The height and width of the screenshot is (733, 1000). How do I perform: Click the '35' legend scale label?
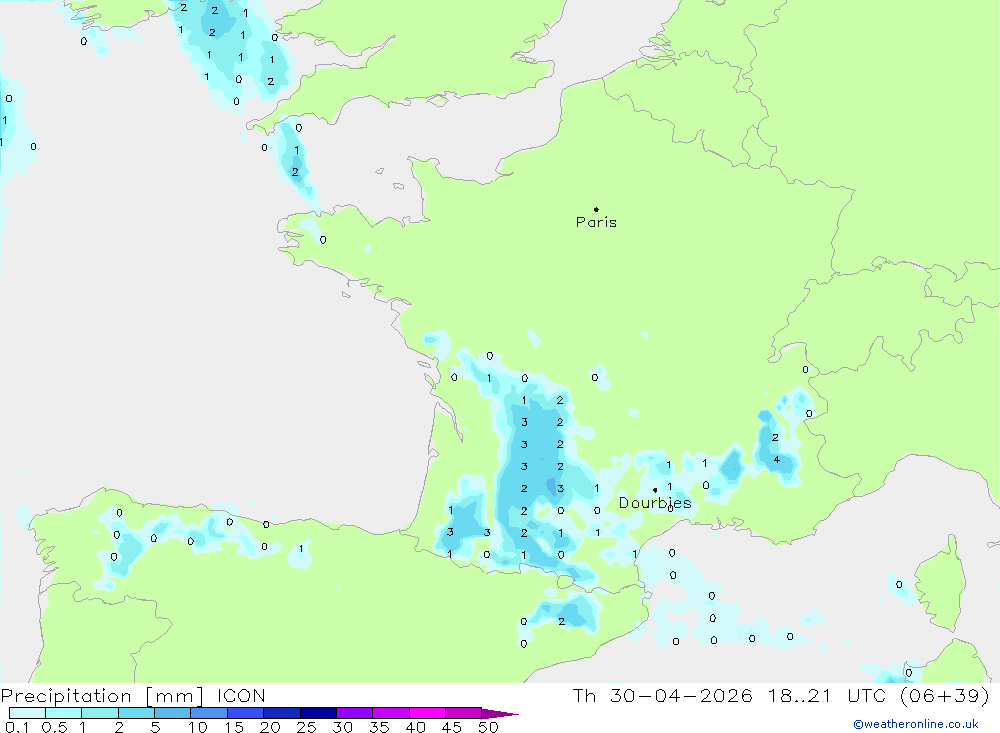379,727
